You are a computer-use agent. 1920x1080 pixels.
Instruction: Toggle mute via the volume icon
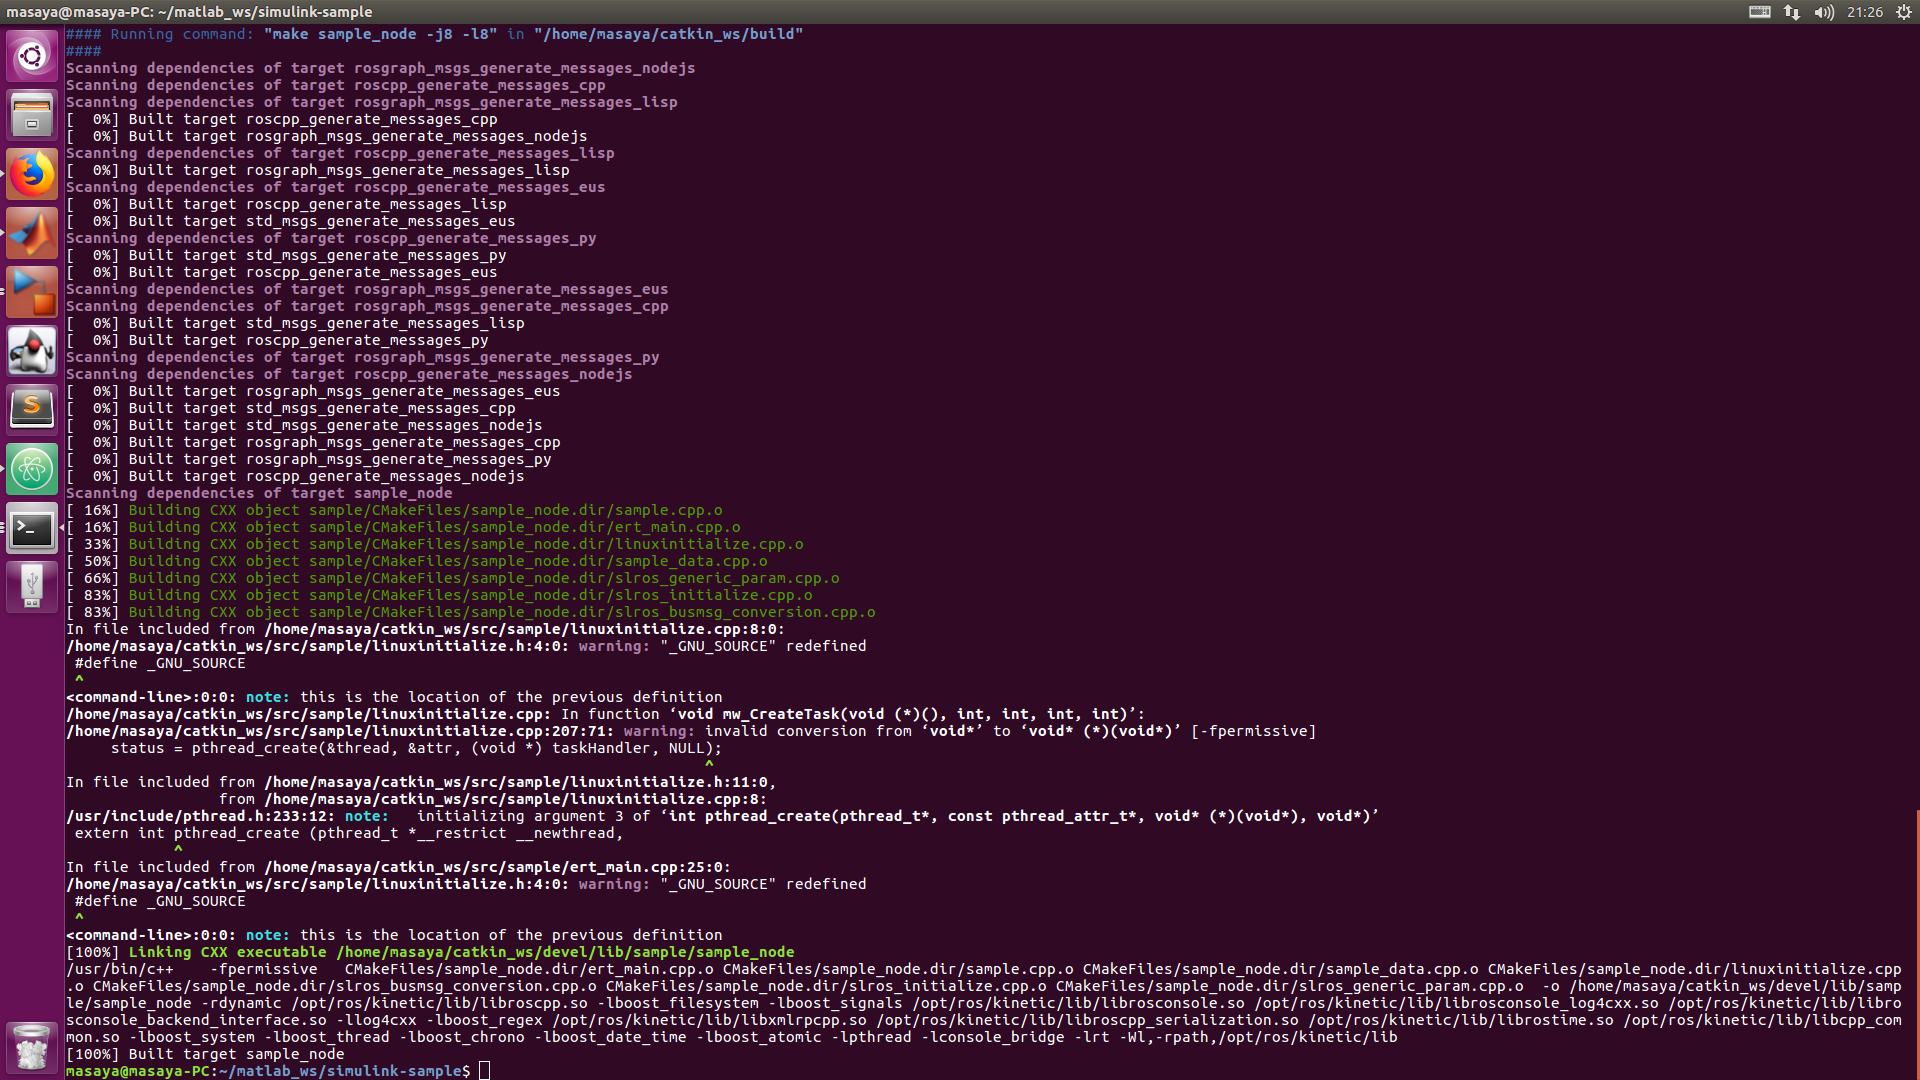(1824, 12)
